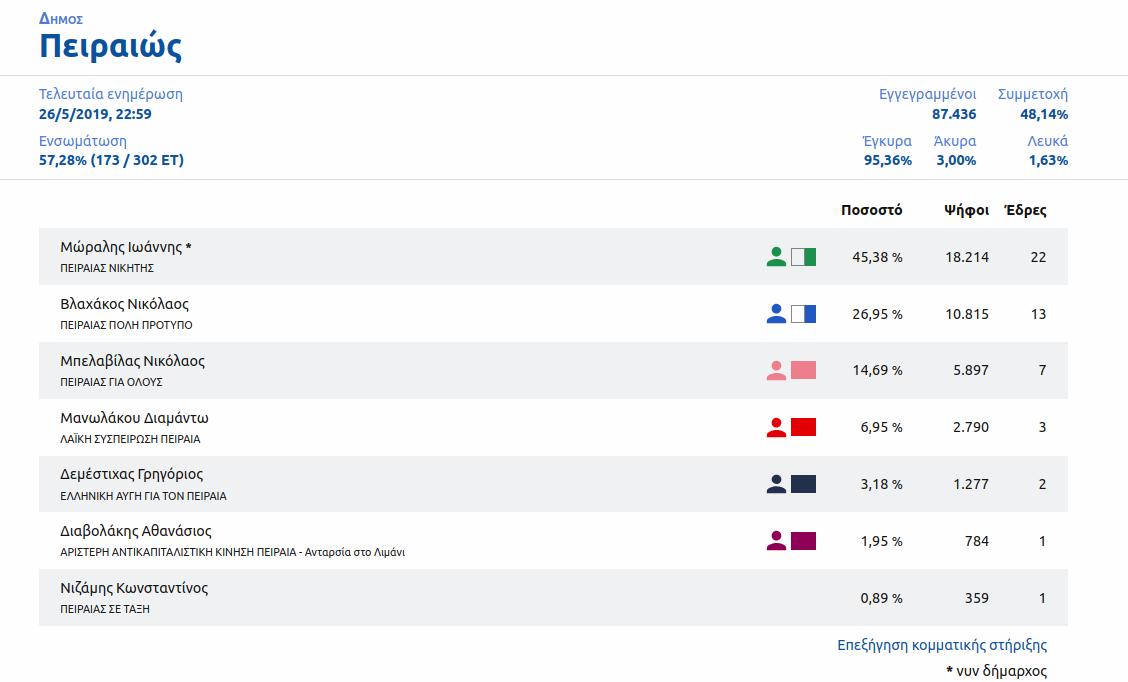The image size is (1128, 682).
Task: Click the Ψήφοι column header
Action: 966,210
